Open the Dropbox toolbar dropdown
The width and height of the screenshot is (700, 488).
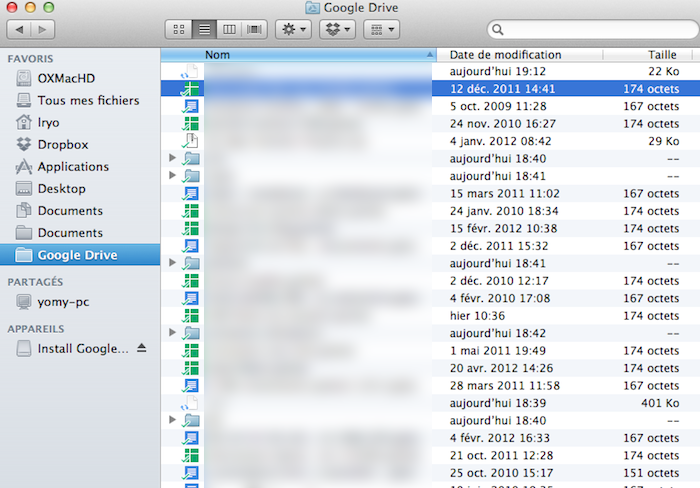tap(337, 30)
